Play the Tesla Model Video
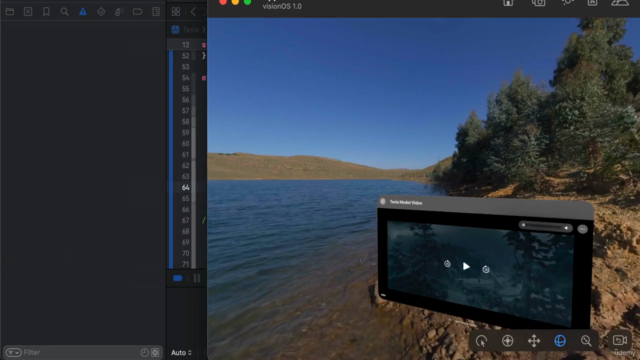This screenshot has height=360, width=640. click(x=466, y=267)
